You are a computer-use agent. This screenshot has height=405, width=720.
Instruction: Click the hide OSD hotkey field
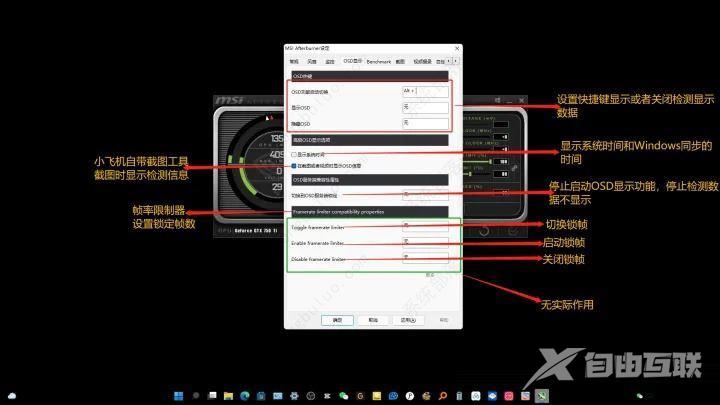coord(425,123)
